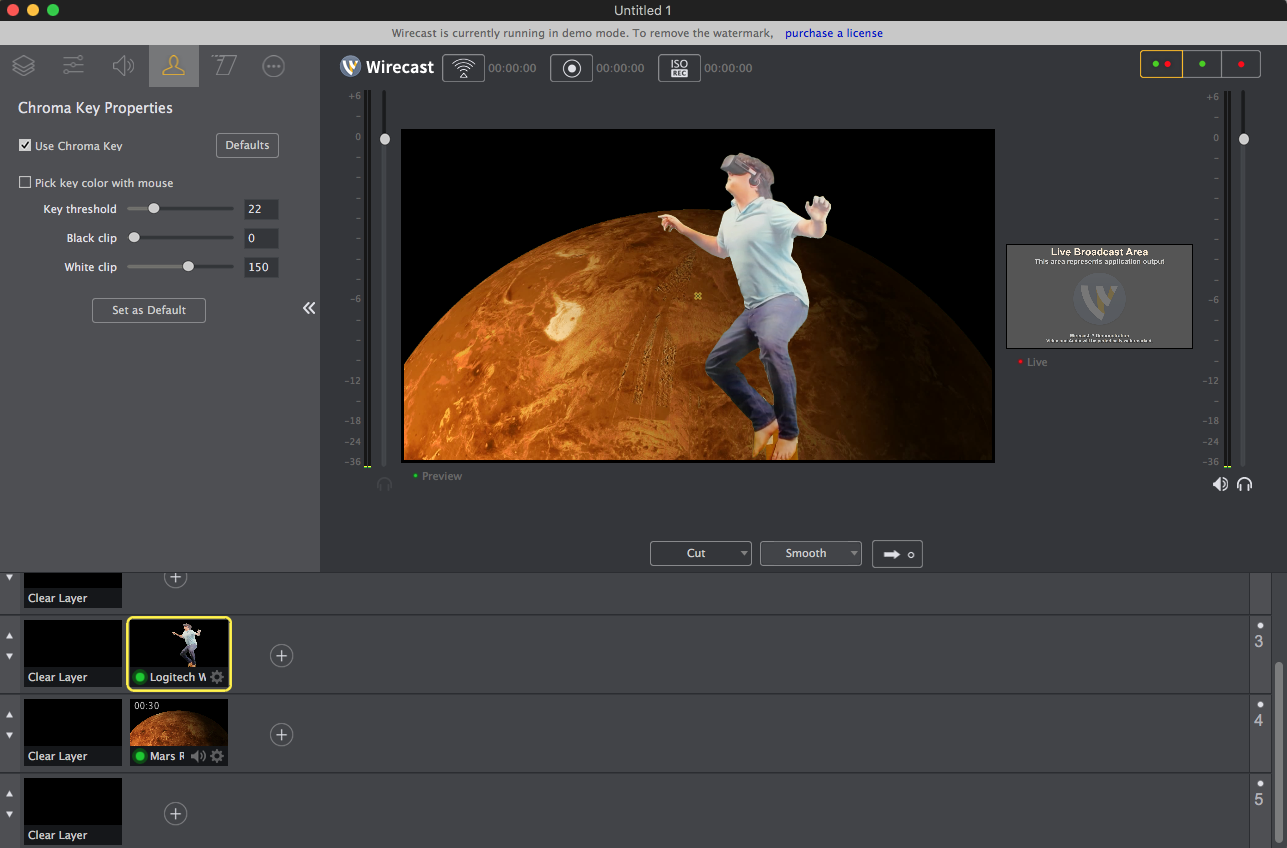Click the Defaults button
The height and width of the screenshot is (848, 1287).
pyautogui.click(x=247, y=145)
